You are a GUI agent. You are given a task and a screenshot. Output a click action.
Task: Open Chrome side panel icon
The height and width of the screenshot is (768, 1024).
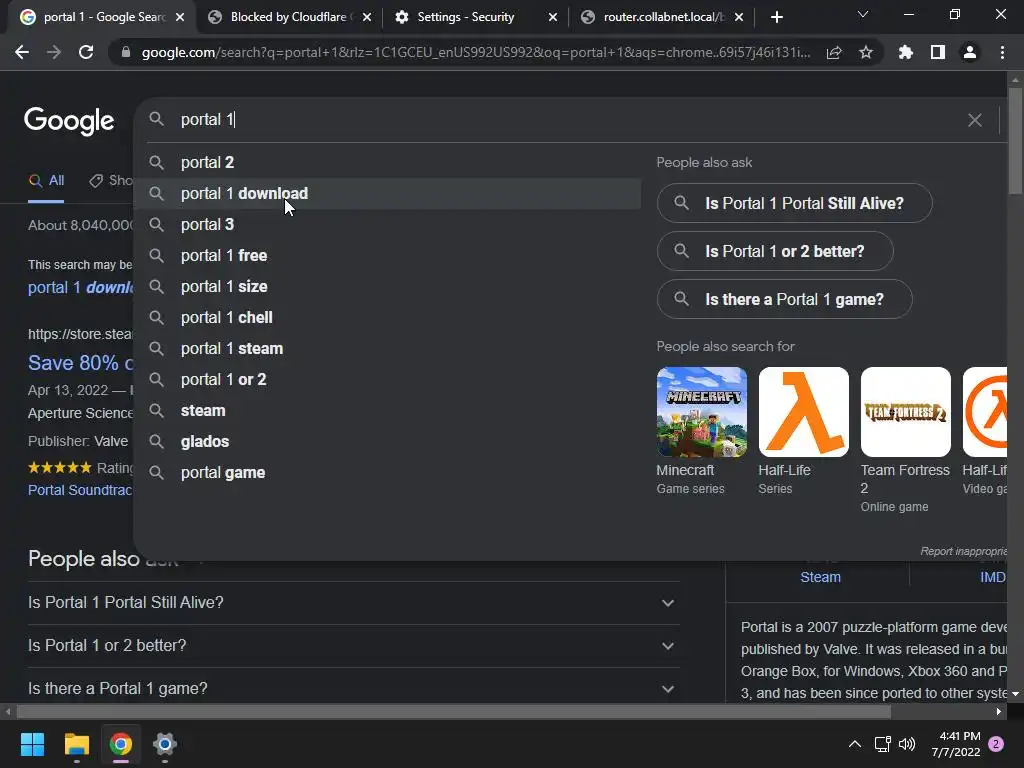coord(938,52)
